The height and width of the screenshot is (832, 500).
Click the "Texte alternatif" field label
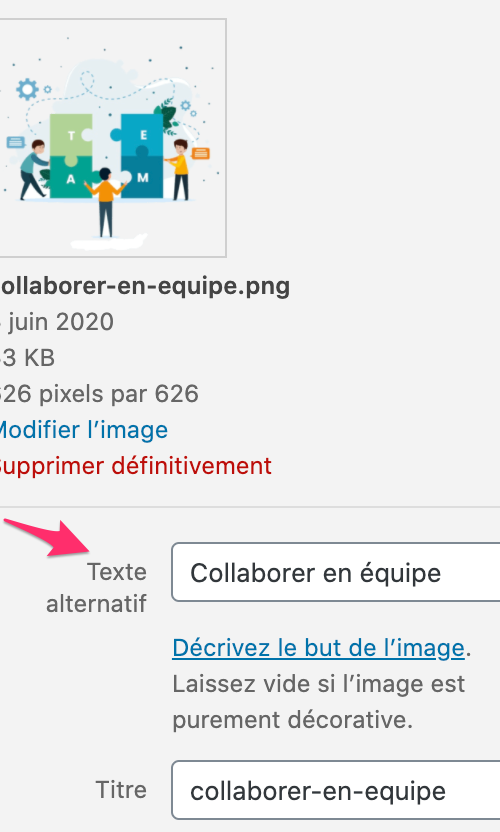[x=97, y=588]
